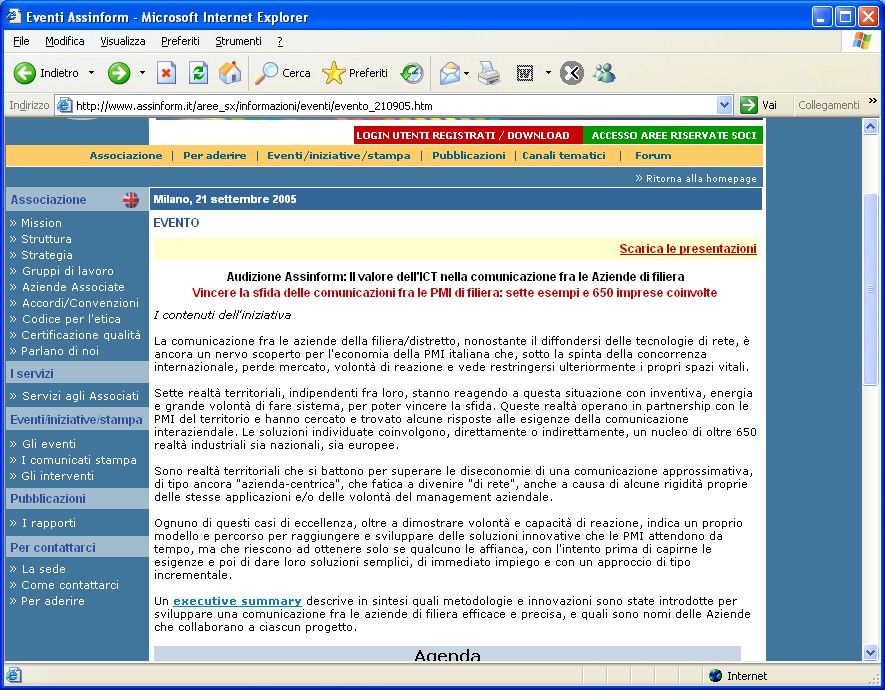Select Per aderire in top navigation

click(214, 156)
